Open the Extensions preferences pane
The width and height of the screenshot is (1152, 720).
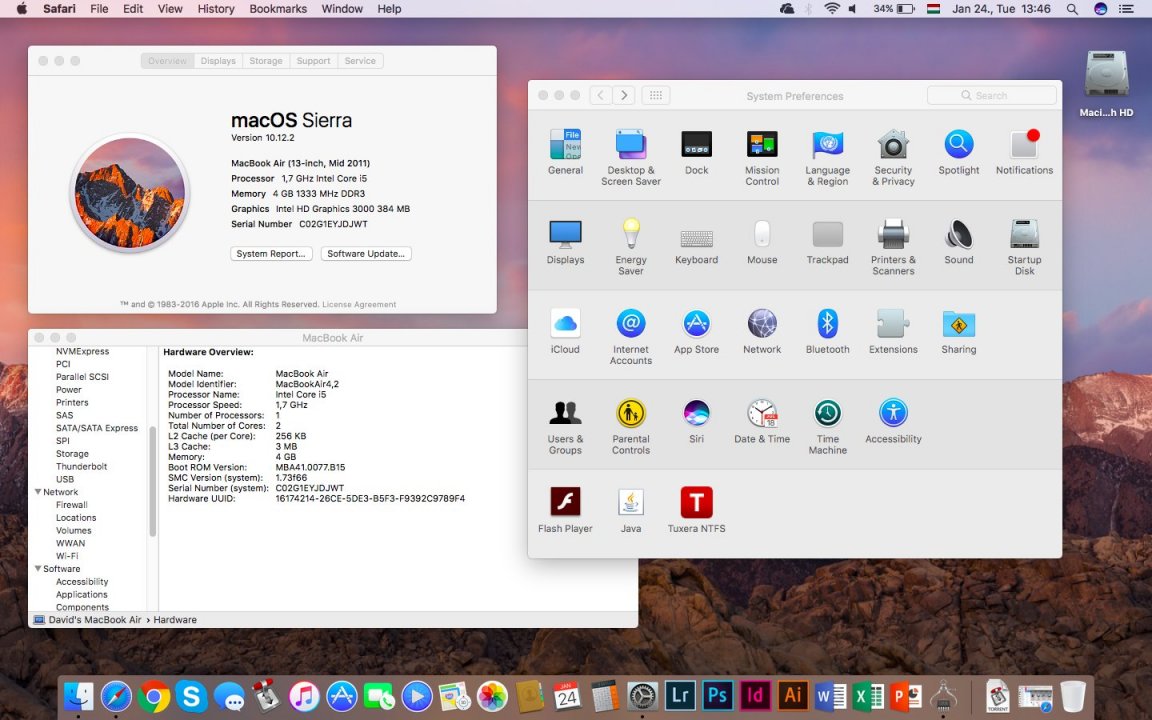pyautogui.click(x=893, y=332)
